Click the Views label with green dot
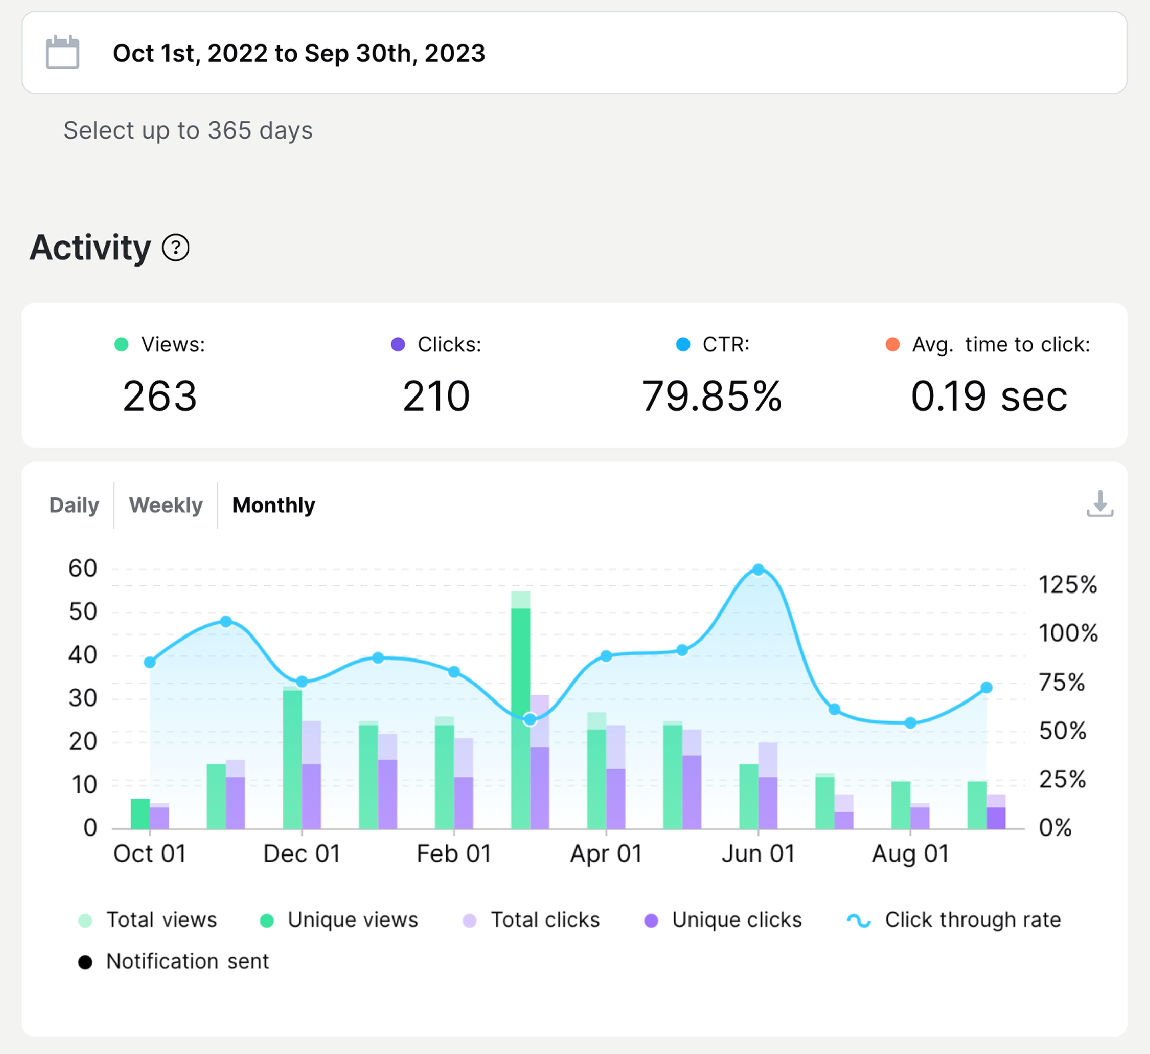This screenshot has height=1054, width=1150. [160, 345]
